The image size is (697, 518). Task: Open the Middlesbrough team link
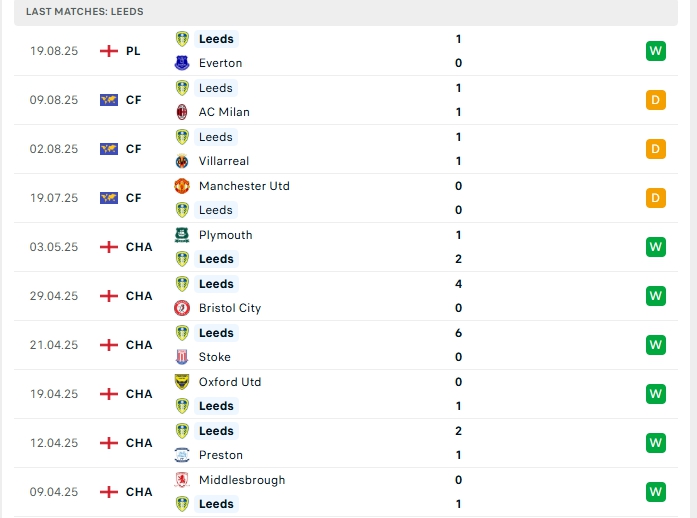[x=241, y=480]
